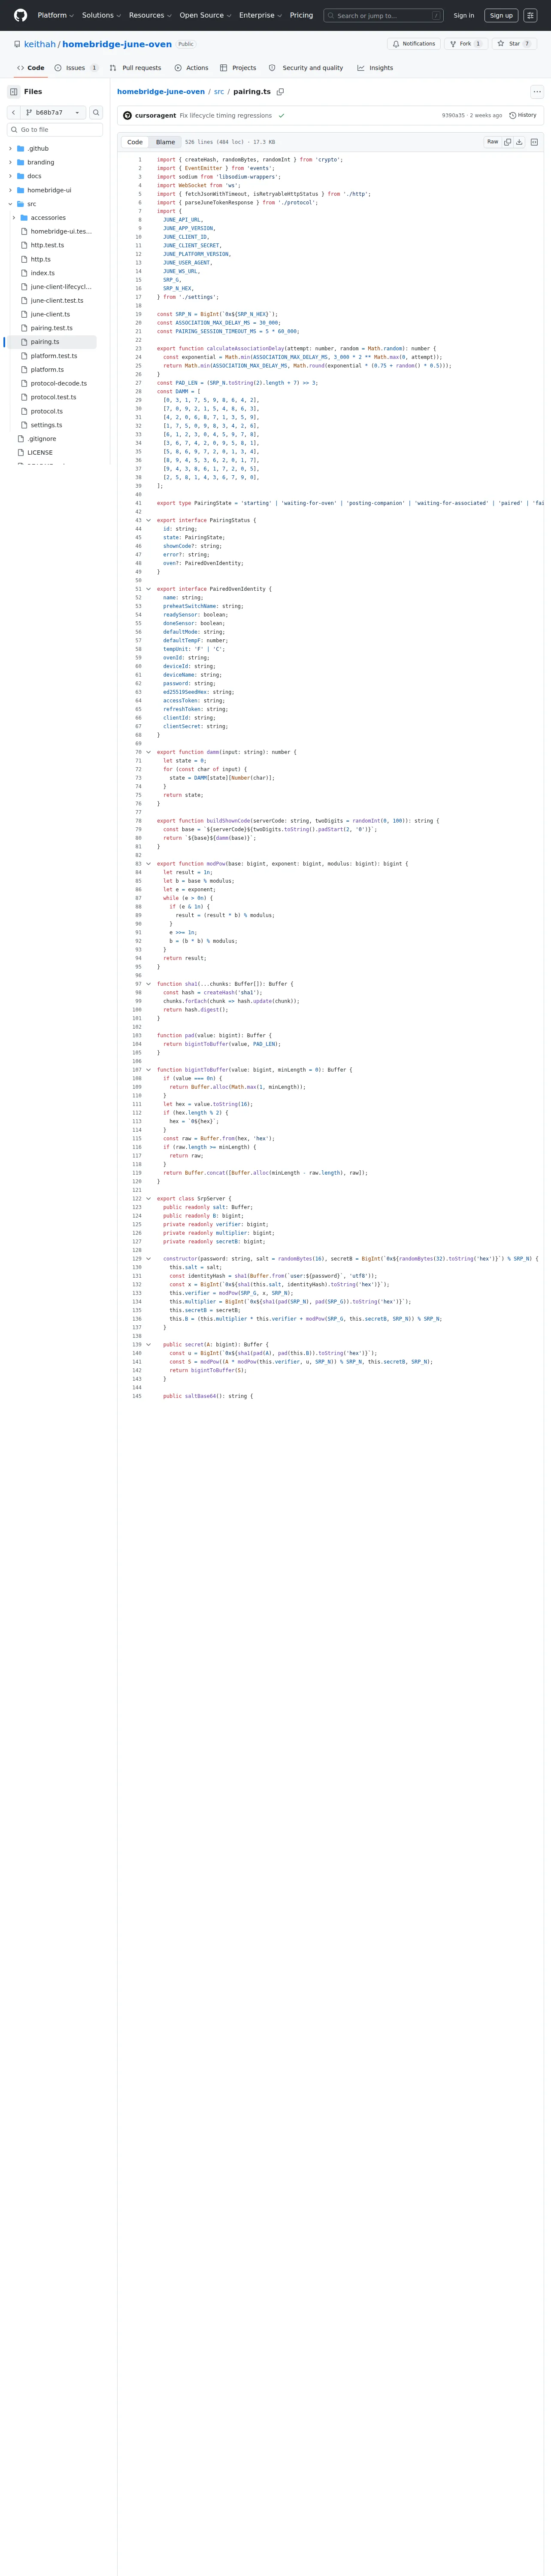
Task: Open the keithah owner profile link
Action: tap(40, 44)
